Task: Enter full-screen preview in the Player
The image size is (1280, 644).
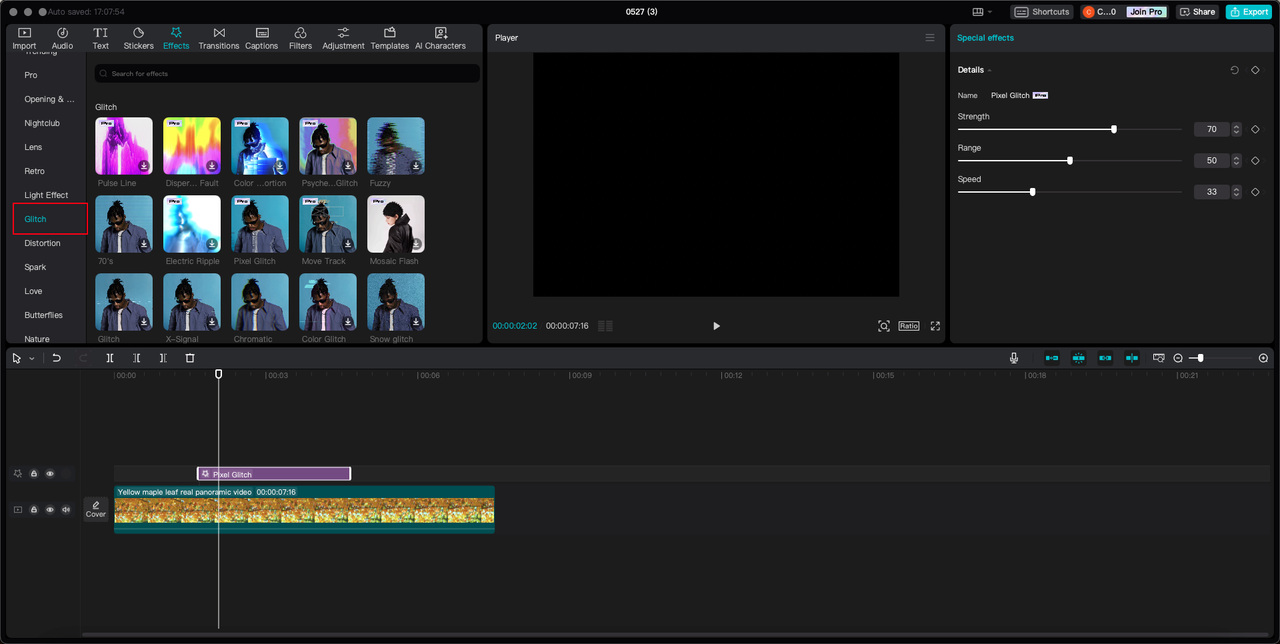Action: pyautogui.click(x=935, y=326)
